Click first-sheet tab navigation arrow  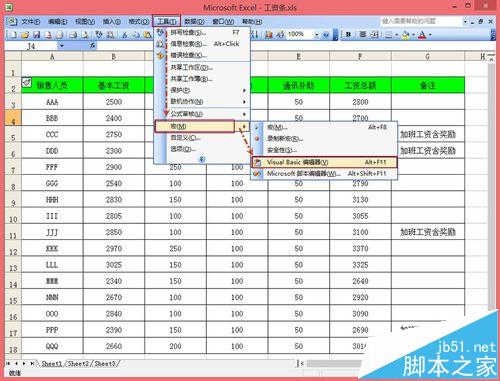pyautogui.click(x=8, y=363)
